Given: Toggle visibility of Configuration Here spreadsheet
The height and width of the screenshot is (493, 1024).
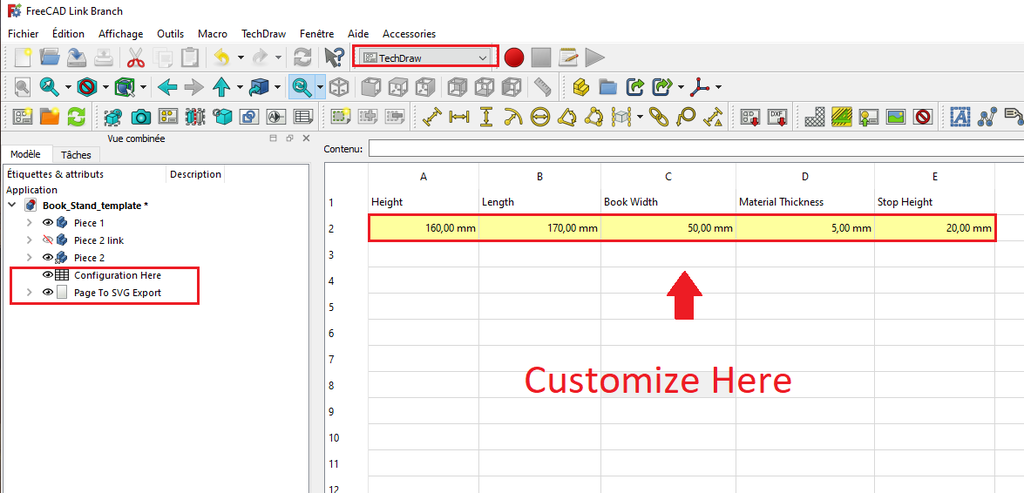Looking at the screenshot, I should (47, 275).
